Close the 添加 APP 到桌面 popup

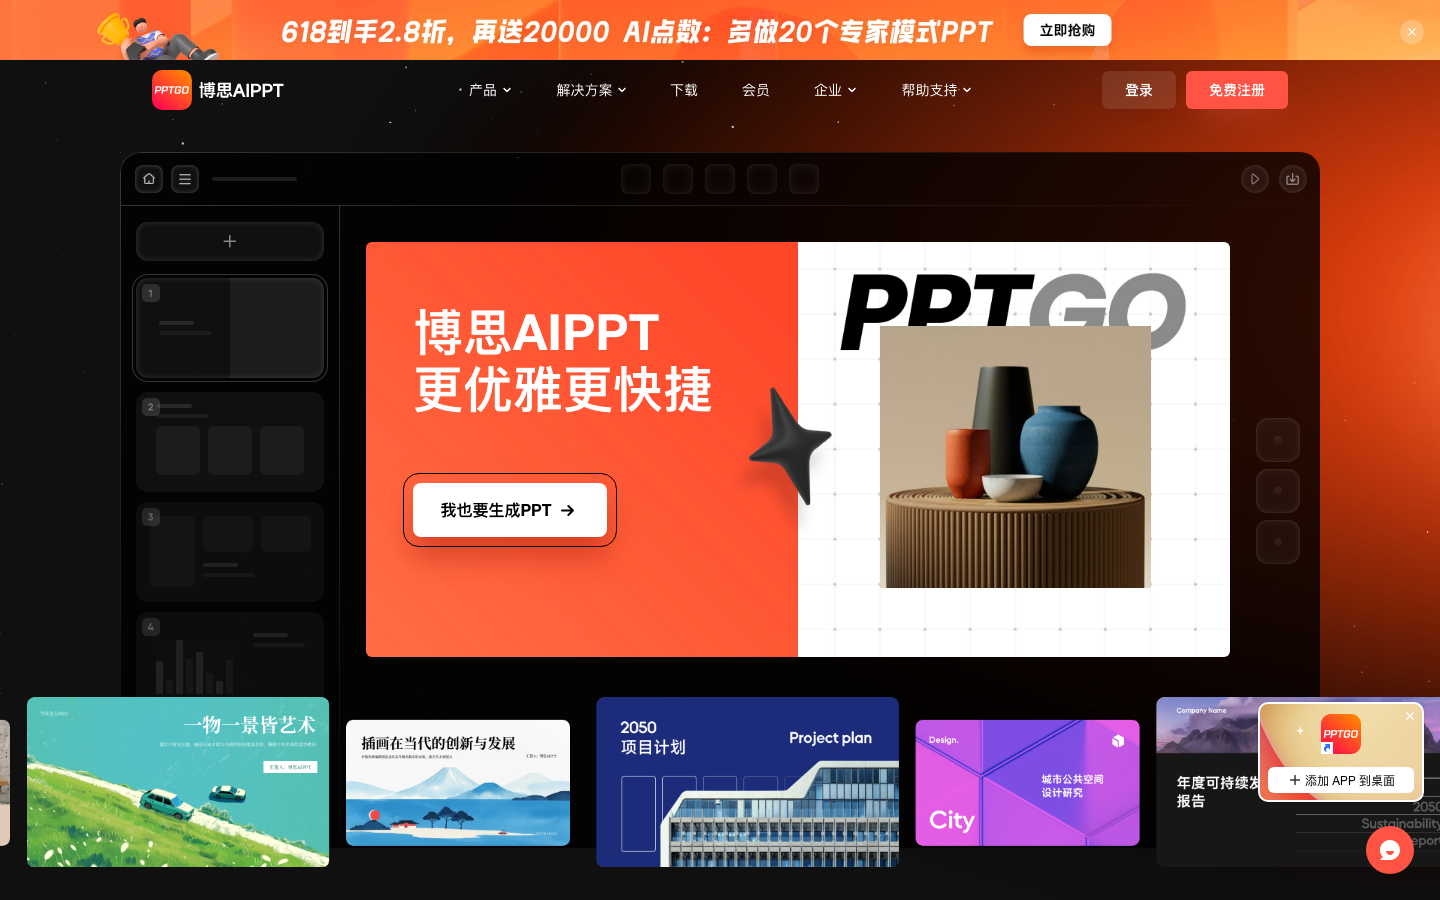[1410, 716]
